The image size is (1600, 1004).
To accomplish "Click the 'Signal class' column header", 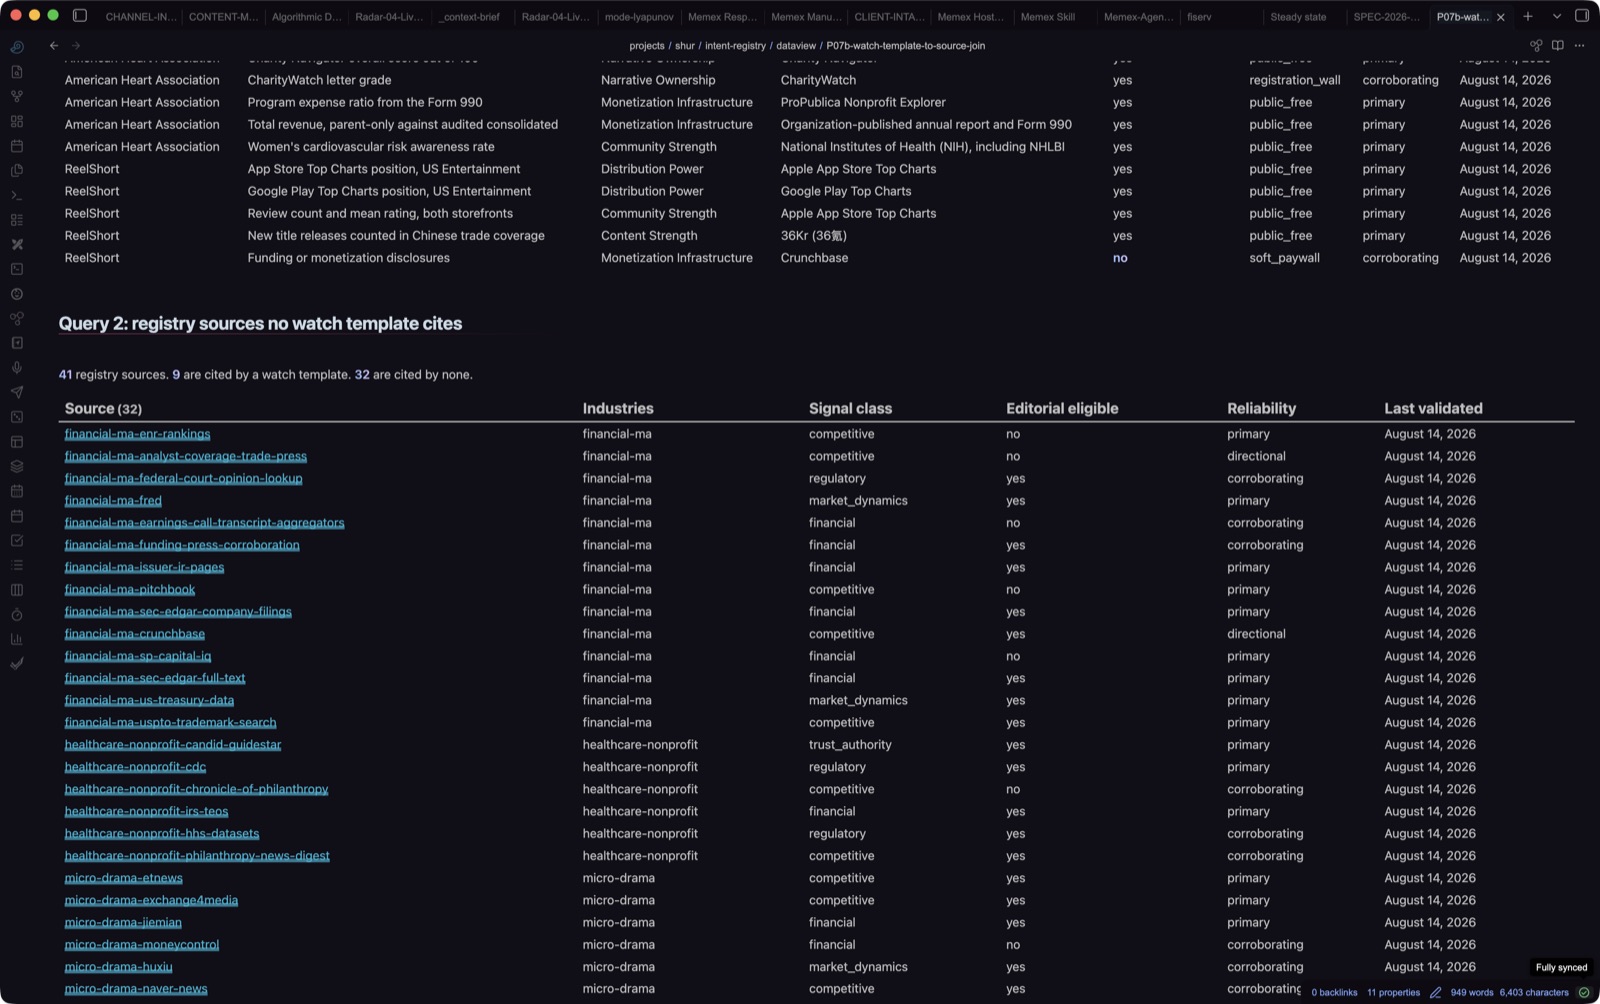I will tap(850, 409).
